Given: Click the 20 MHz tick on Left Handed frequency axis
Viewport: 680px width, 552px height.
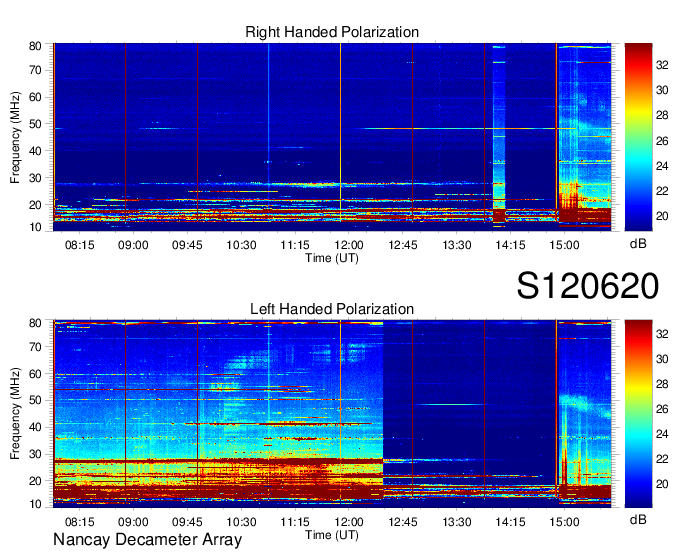Looking at the screenshot, I should pos(35,481).
